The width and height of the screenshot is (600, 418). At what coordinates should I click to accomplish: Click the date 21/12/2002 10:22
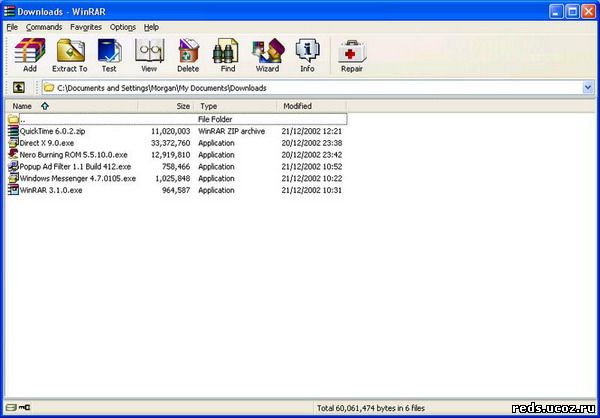[312, 179]
